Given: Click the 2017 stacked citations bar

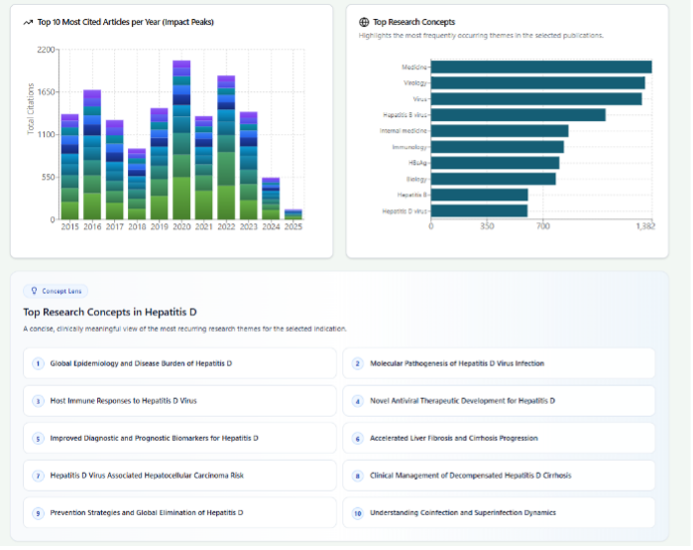Looking at the screenshot, I should [114, 170].
